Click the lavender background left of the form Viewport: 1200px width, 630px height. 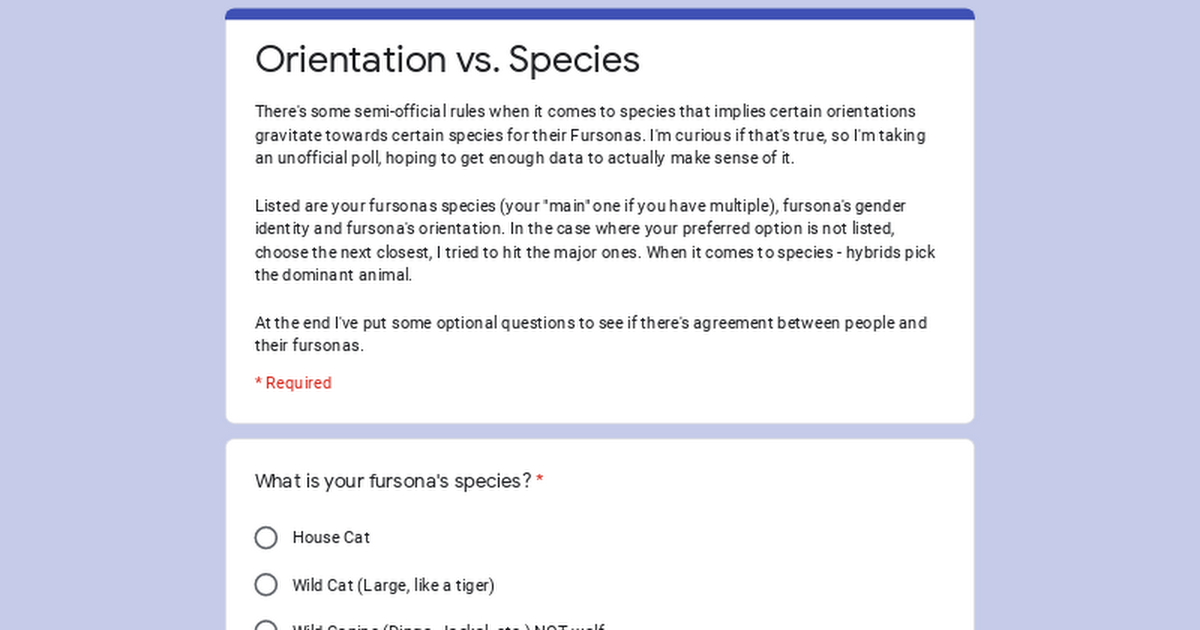coord(112,315)
